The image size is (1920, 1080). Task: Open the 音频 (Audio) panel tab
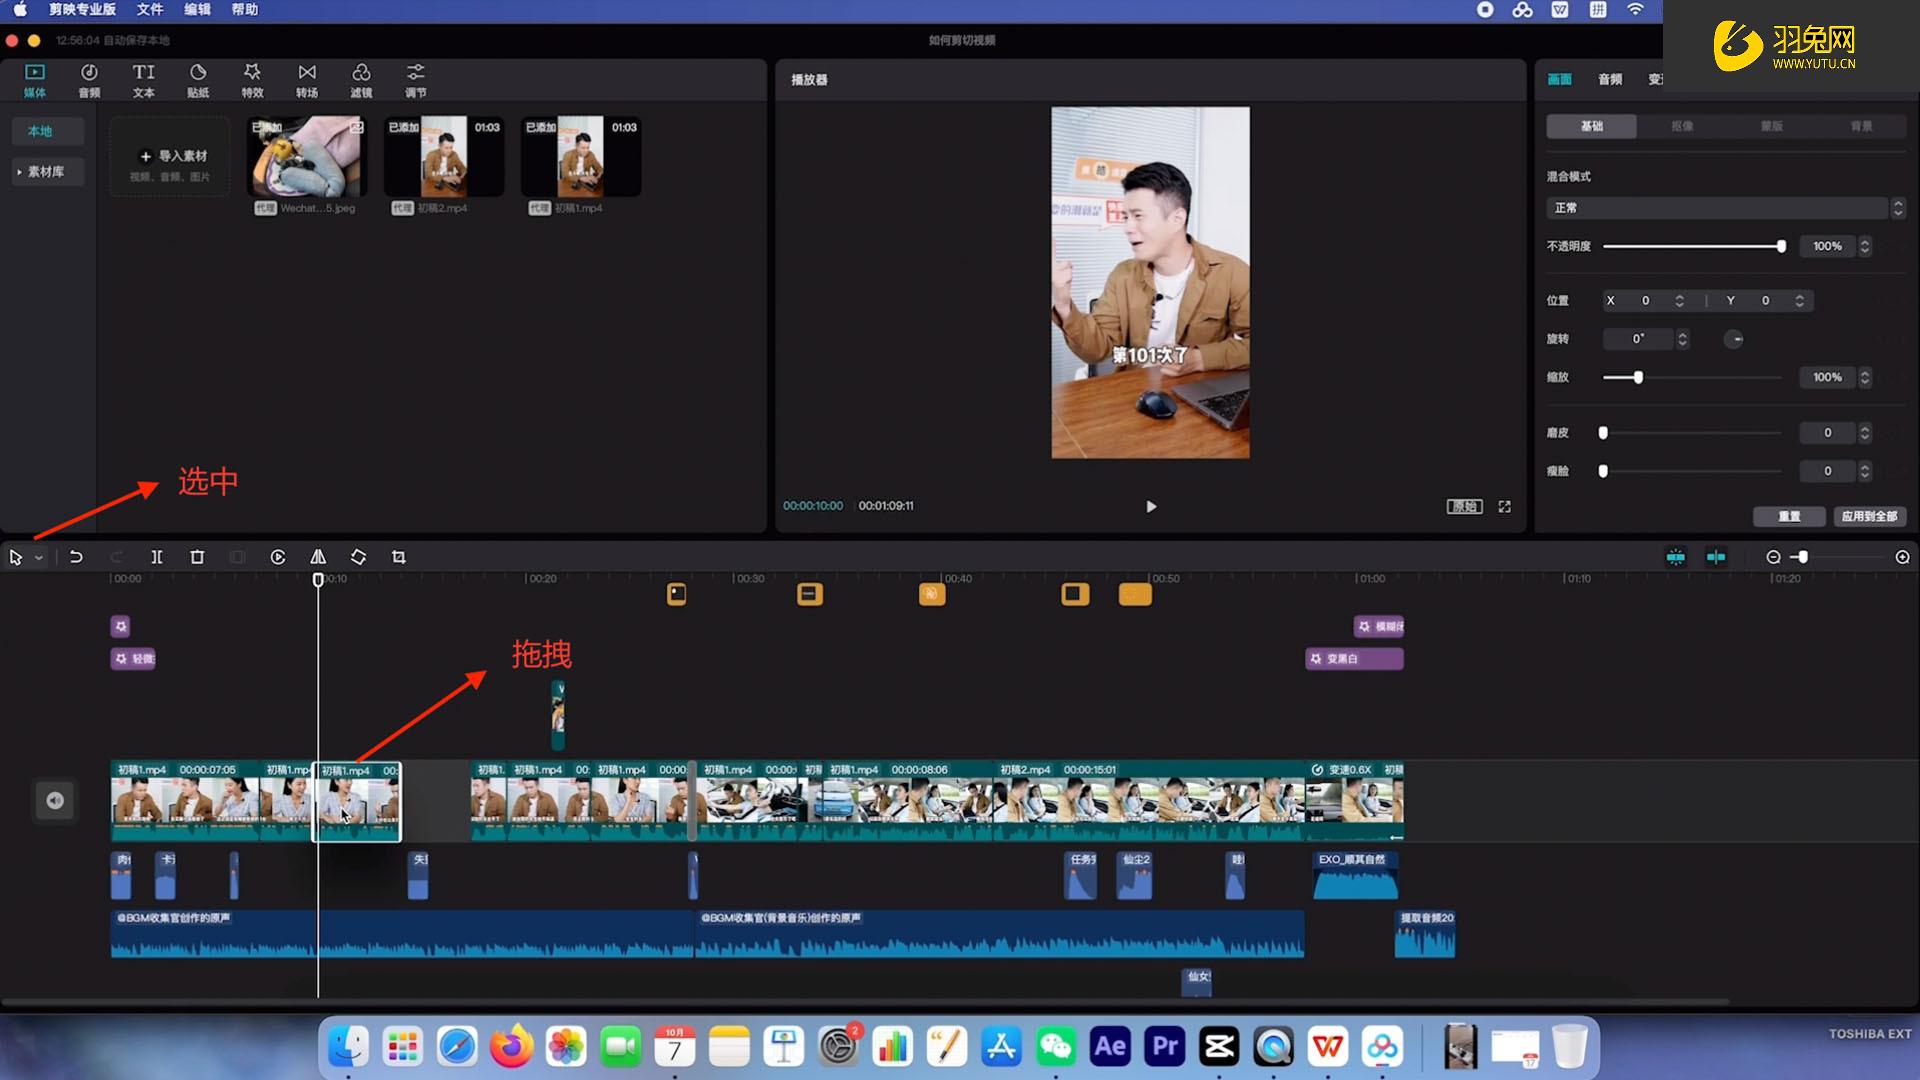[x=89, y=81]
